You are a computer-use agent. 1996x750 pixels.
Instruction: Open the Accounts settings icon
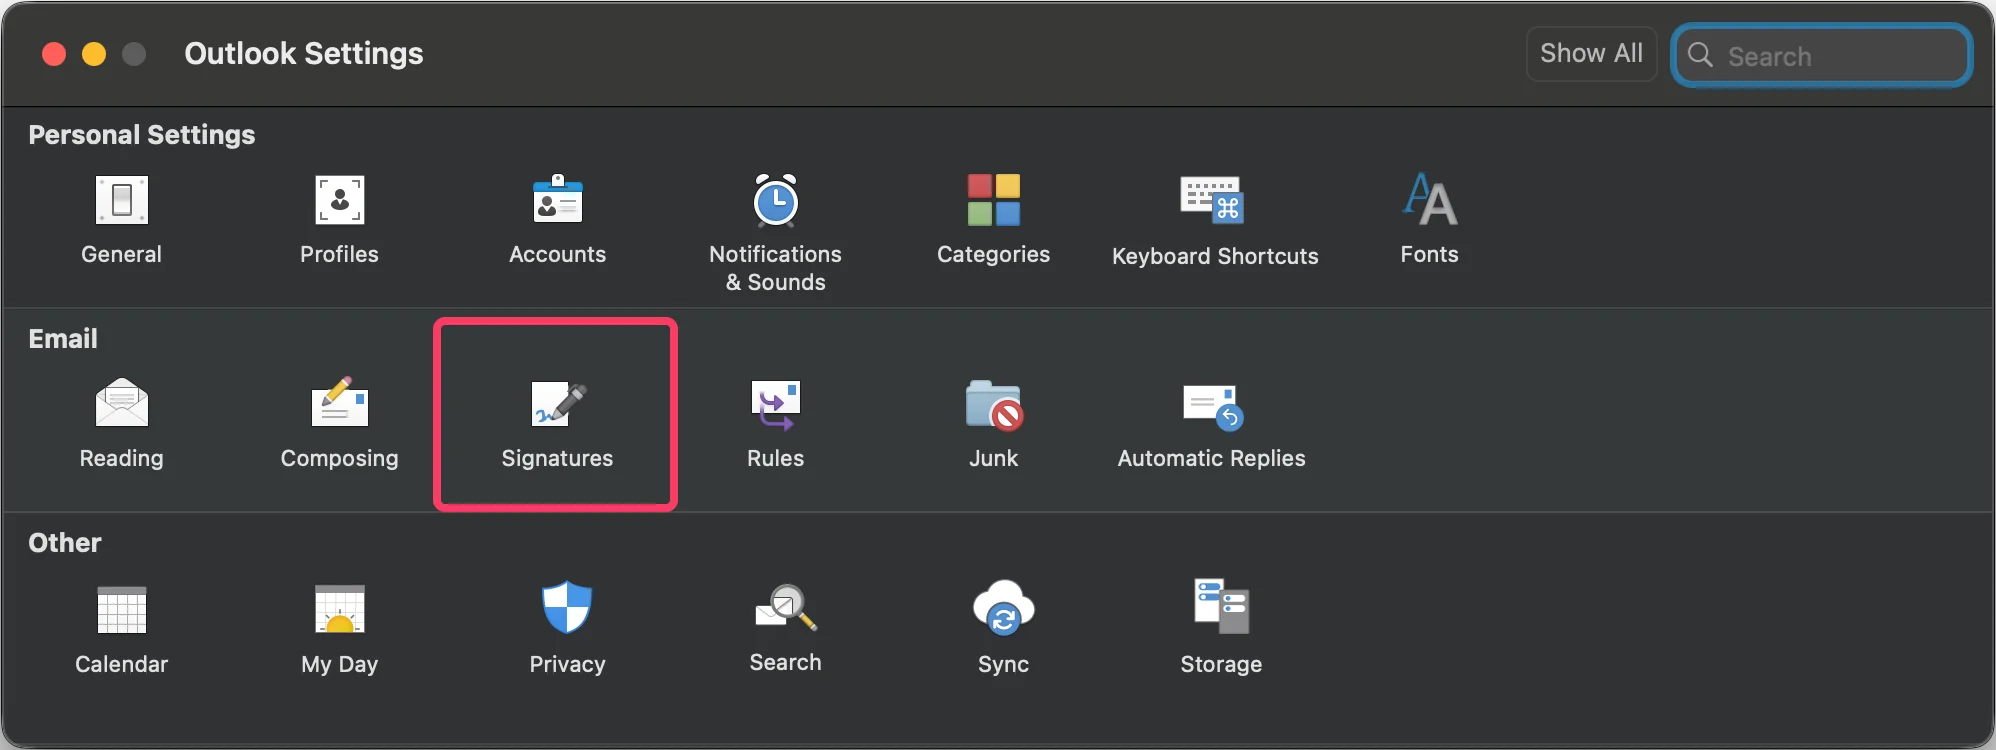[557, 219]
